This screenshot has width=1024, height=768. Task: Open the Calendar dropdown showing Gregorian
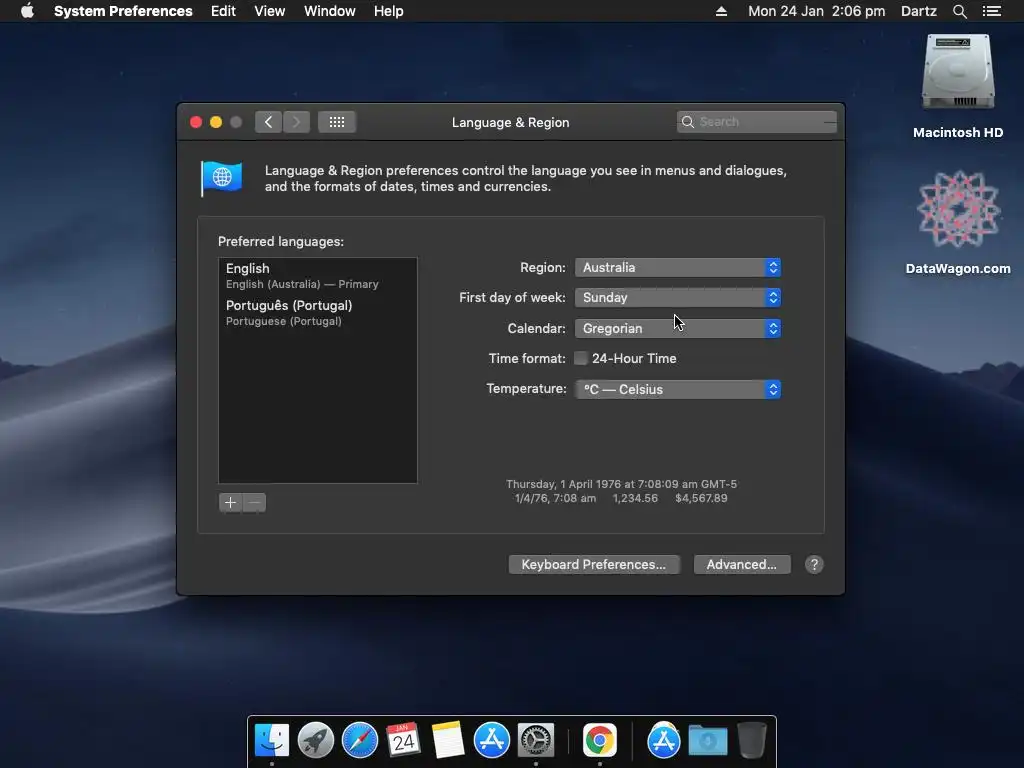(677, 328)
